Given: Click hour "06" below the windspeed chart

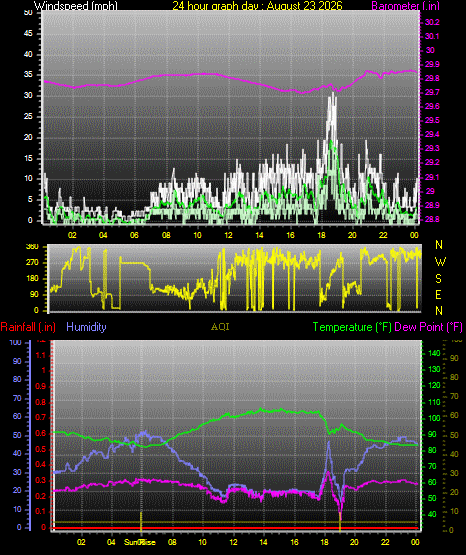Looking at the screenshot, I should tap(134, 235).
